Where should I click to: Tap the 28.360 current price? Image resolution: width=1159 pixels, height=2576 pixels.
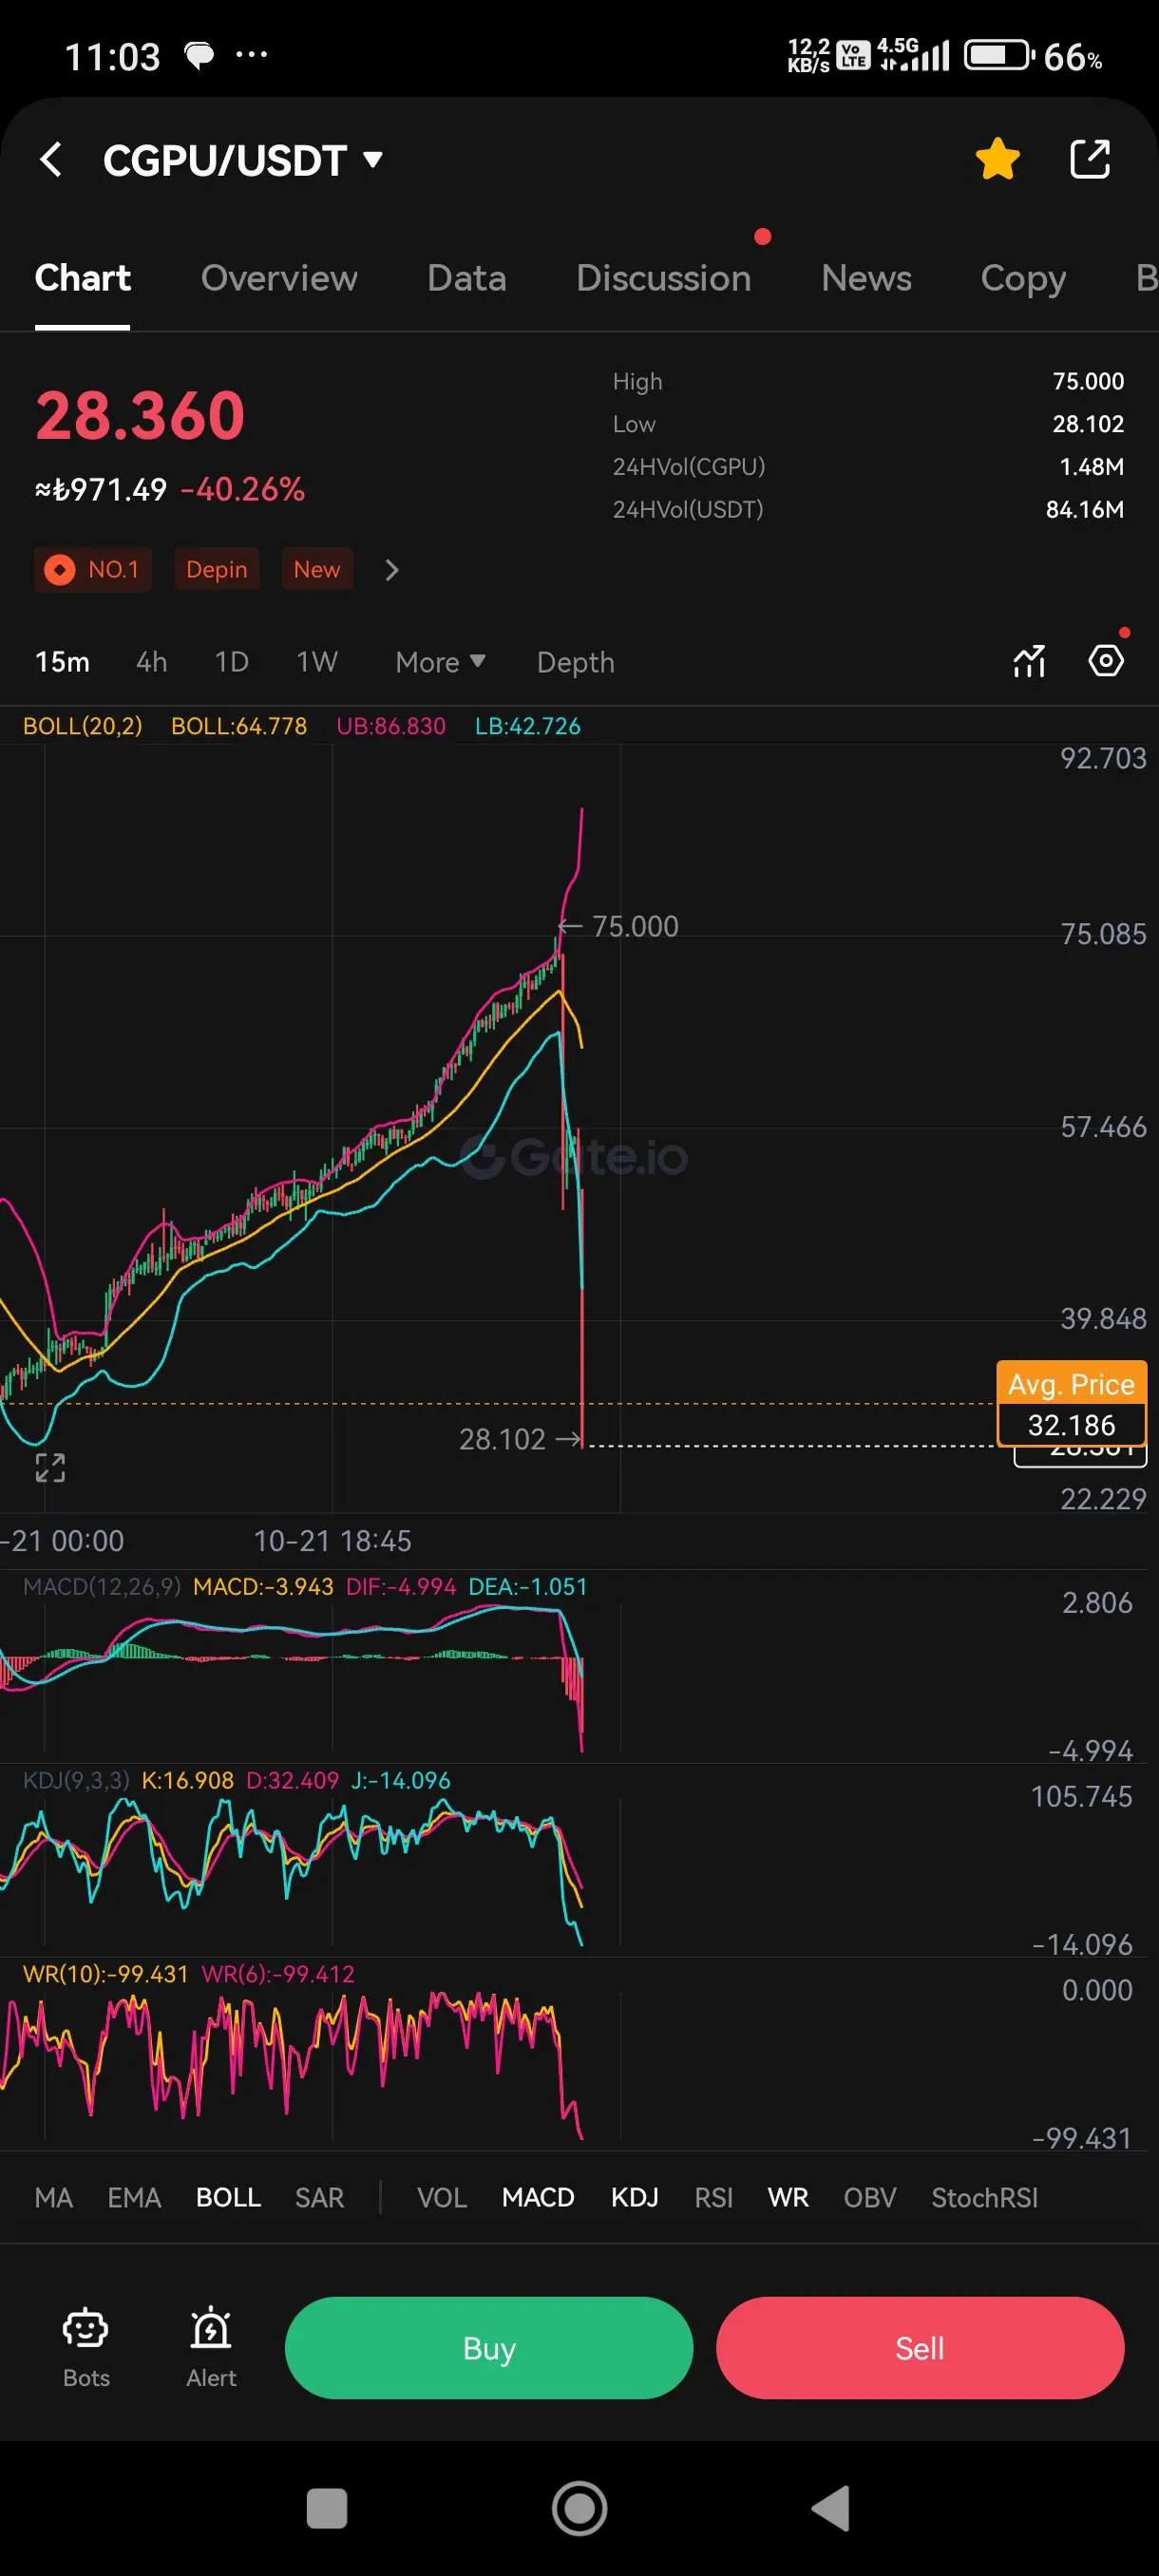point(140,415)
